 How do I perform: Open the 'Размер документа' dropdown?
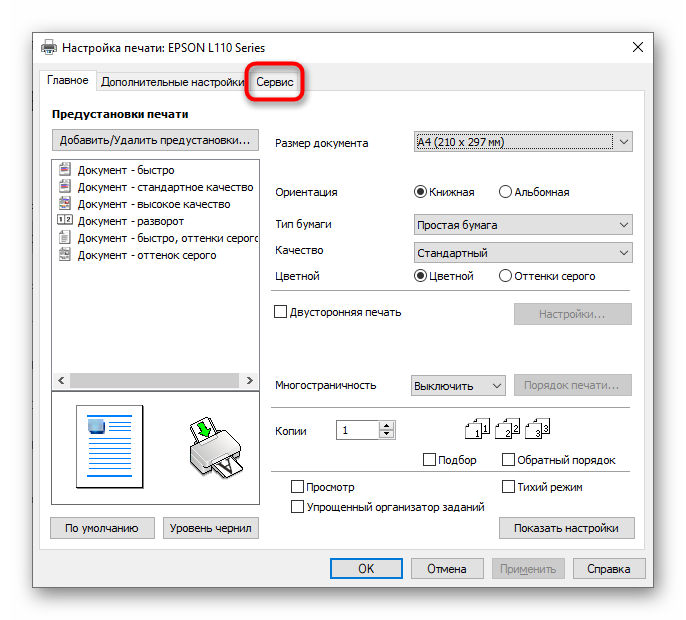523,142
